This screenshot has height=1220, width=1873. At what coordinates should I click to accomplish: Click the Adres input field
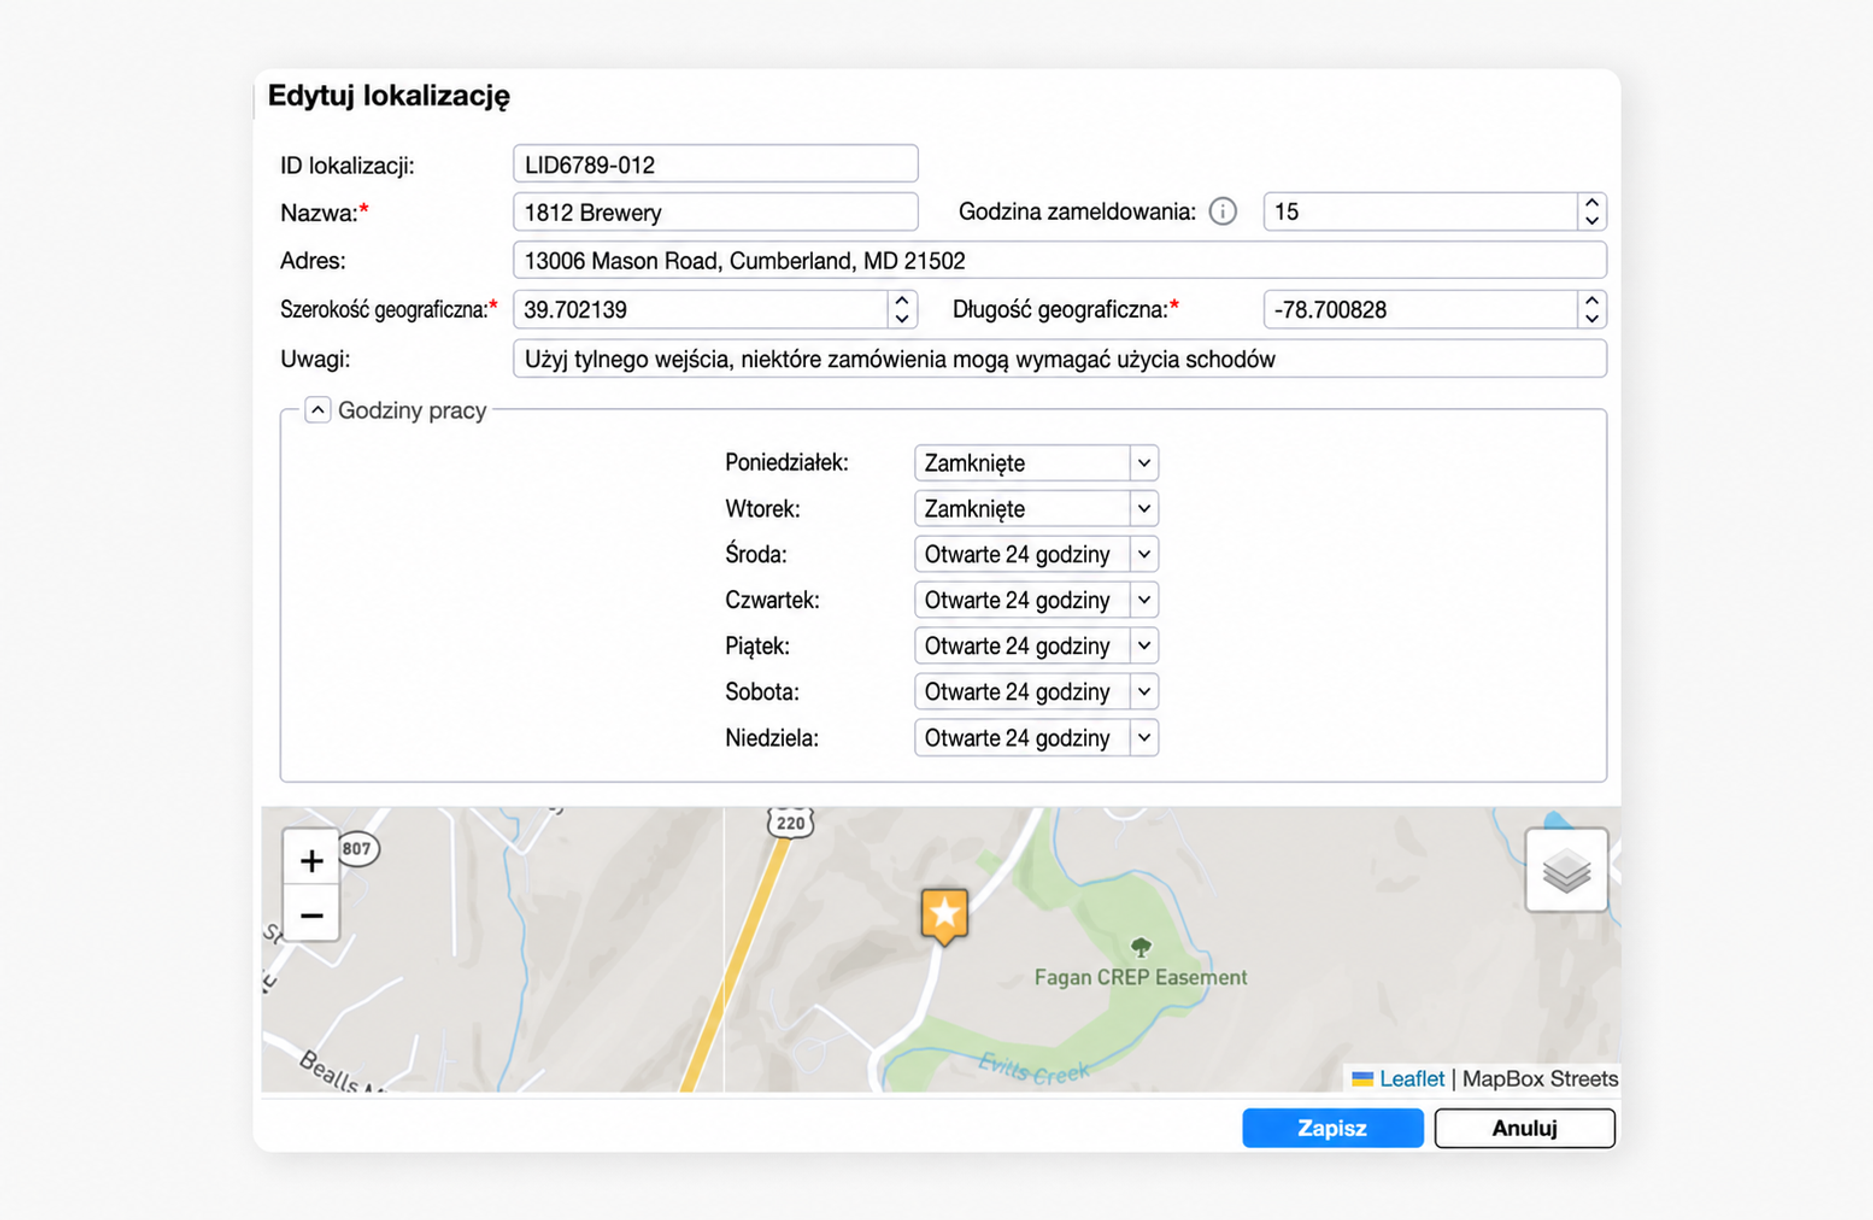coord(1059,260)
